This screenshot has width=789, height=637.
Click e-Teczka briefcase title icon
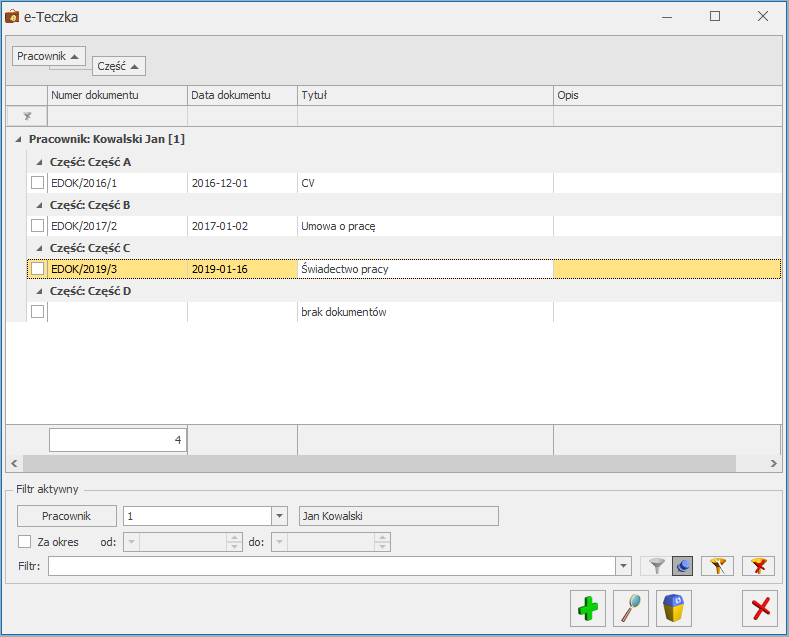tap(11, 17)
